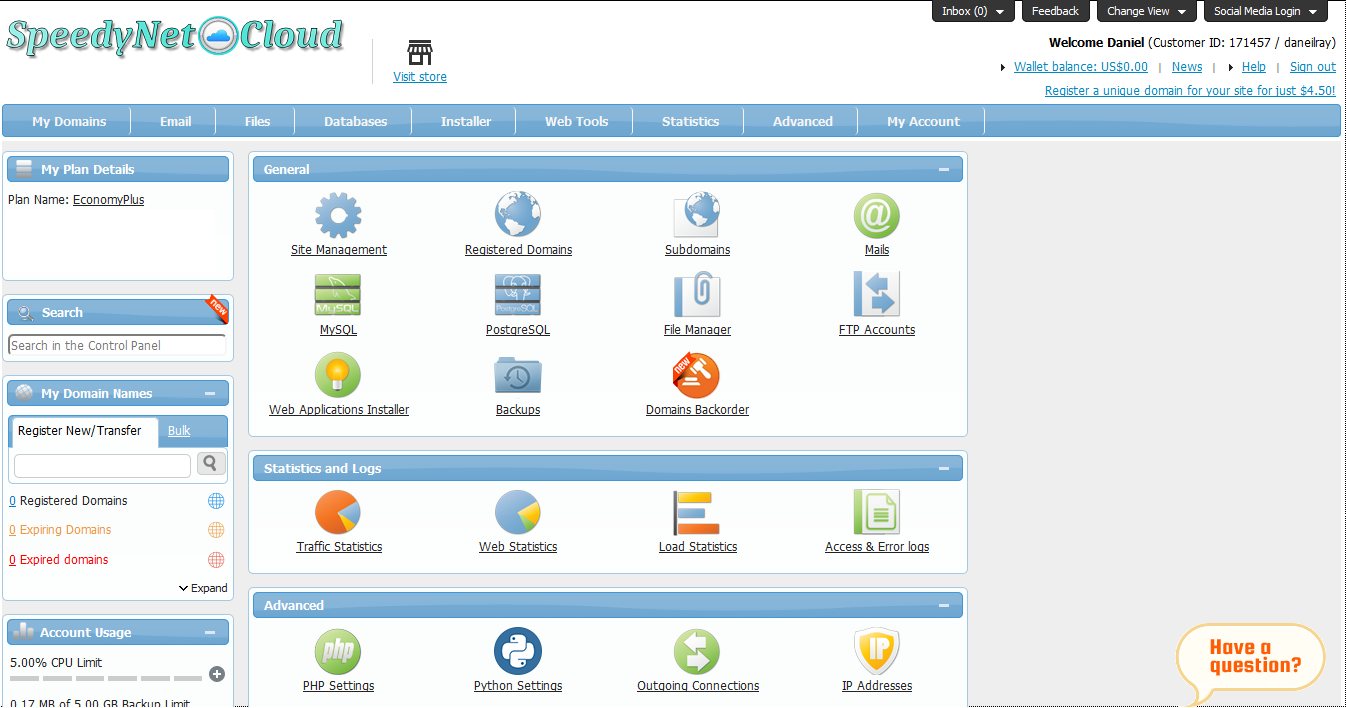Open the Mails at-sign icon
This screenshot has height=708, width=1346.
877,215
